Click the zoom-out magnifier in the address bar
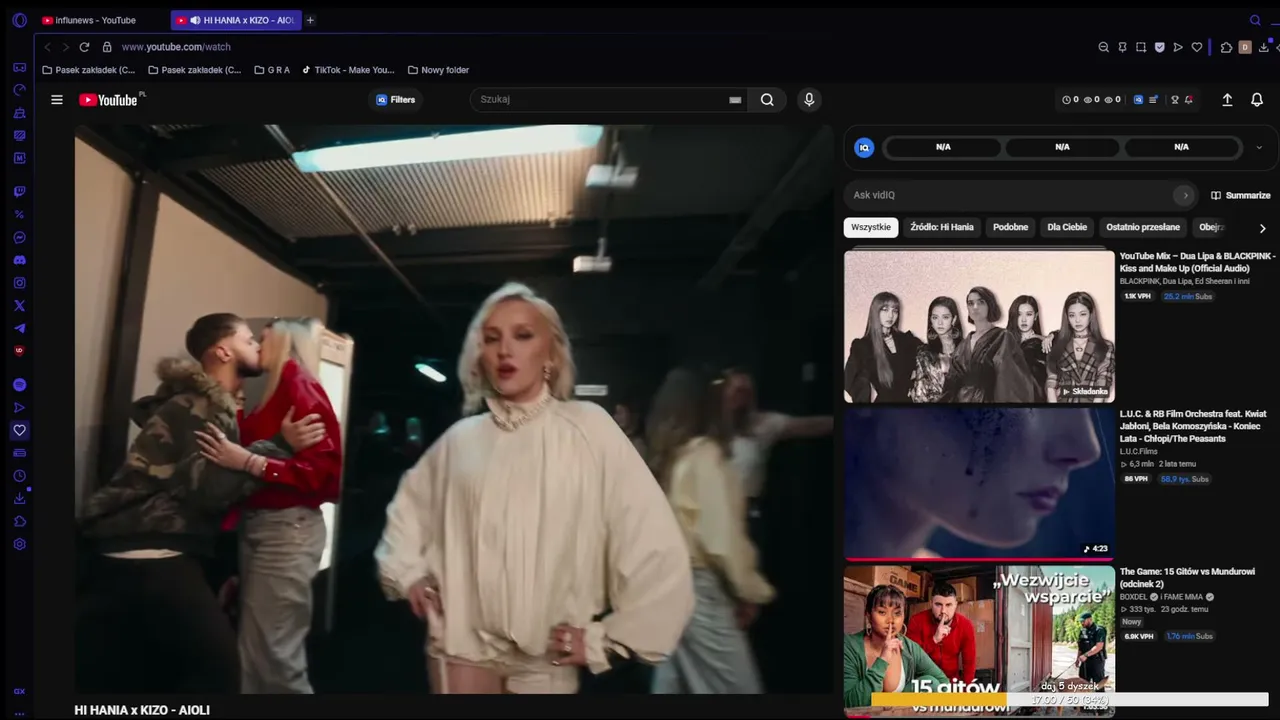The width and height of the screenshot is (1280, 720). click(1104, 47)
